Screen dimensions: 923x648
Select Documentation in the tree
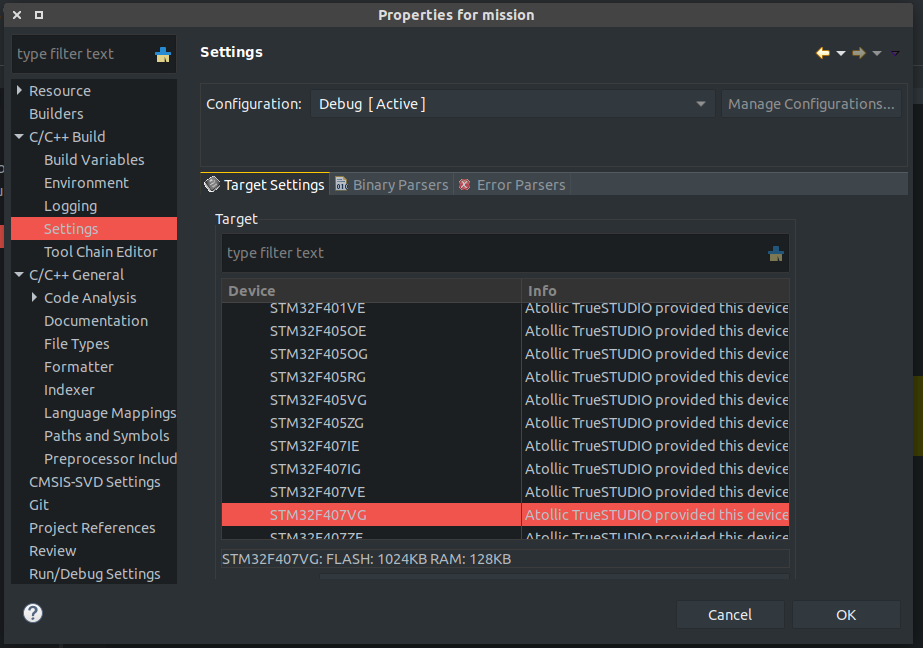(x=96, y=321)
